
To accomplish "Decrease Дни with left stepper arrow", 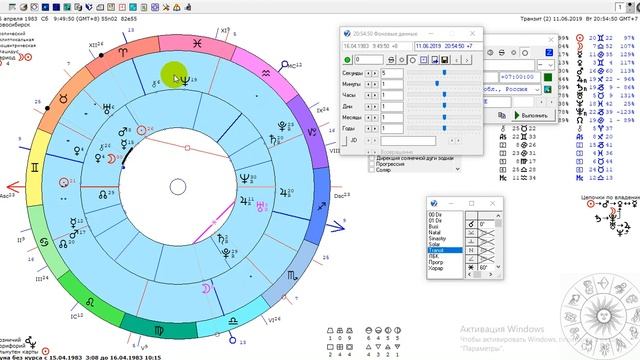I will pyautogui.click(x=368, y=106).
